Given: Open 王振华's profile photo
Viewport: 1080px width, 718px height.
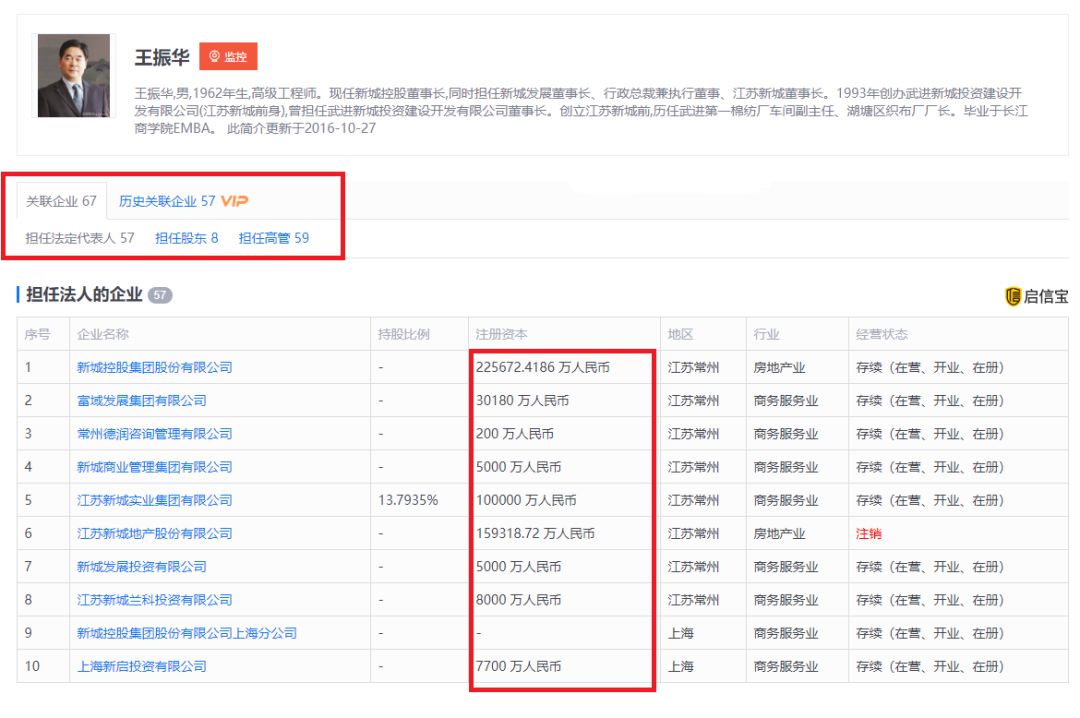Looking at the screenshot, I should pyautogui.click(x=74, y=76).
